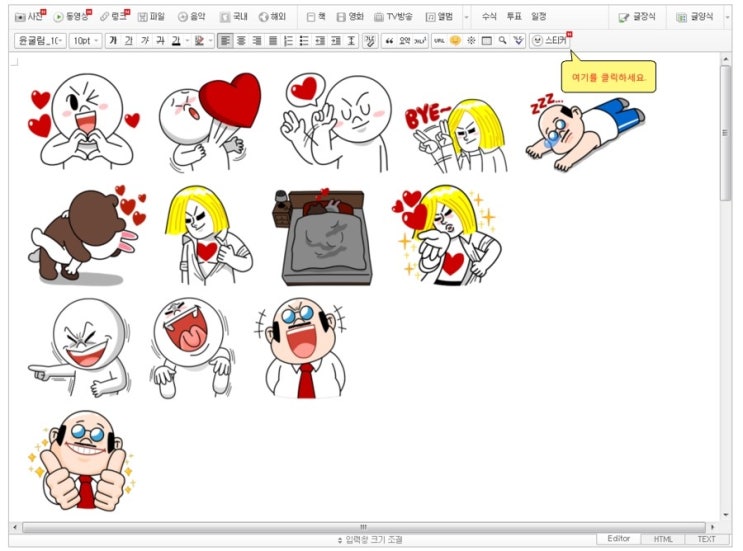Screen dimensions: 743x551
Task: Open the font color picker arrow
Action: pos(187,41)
